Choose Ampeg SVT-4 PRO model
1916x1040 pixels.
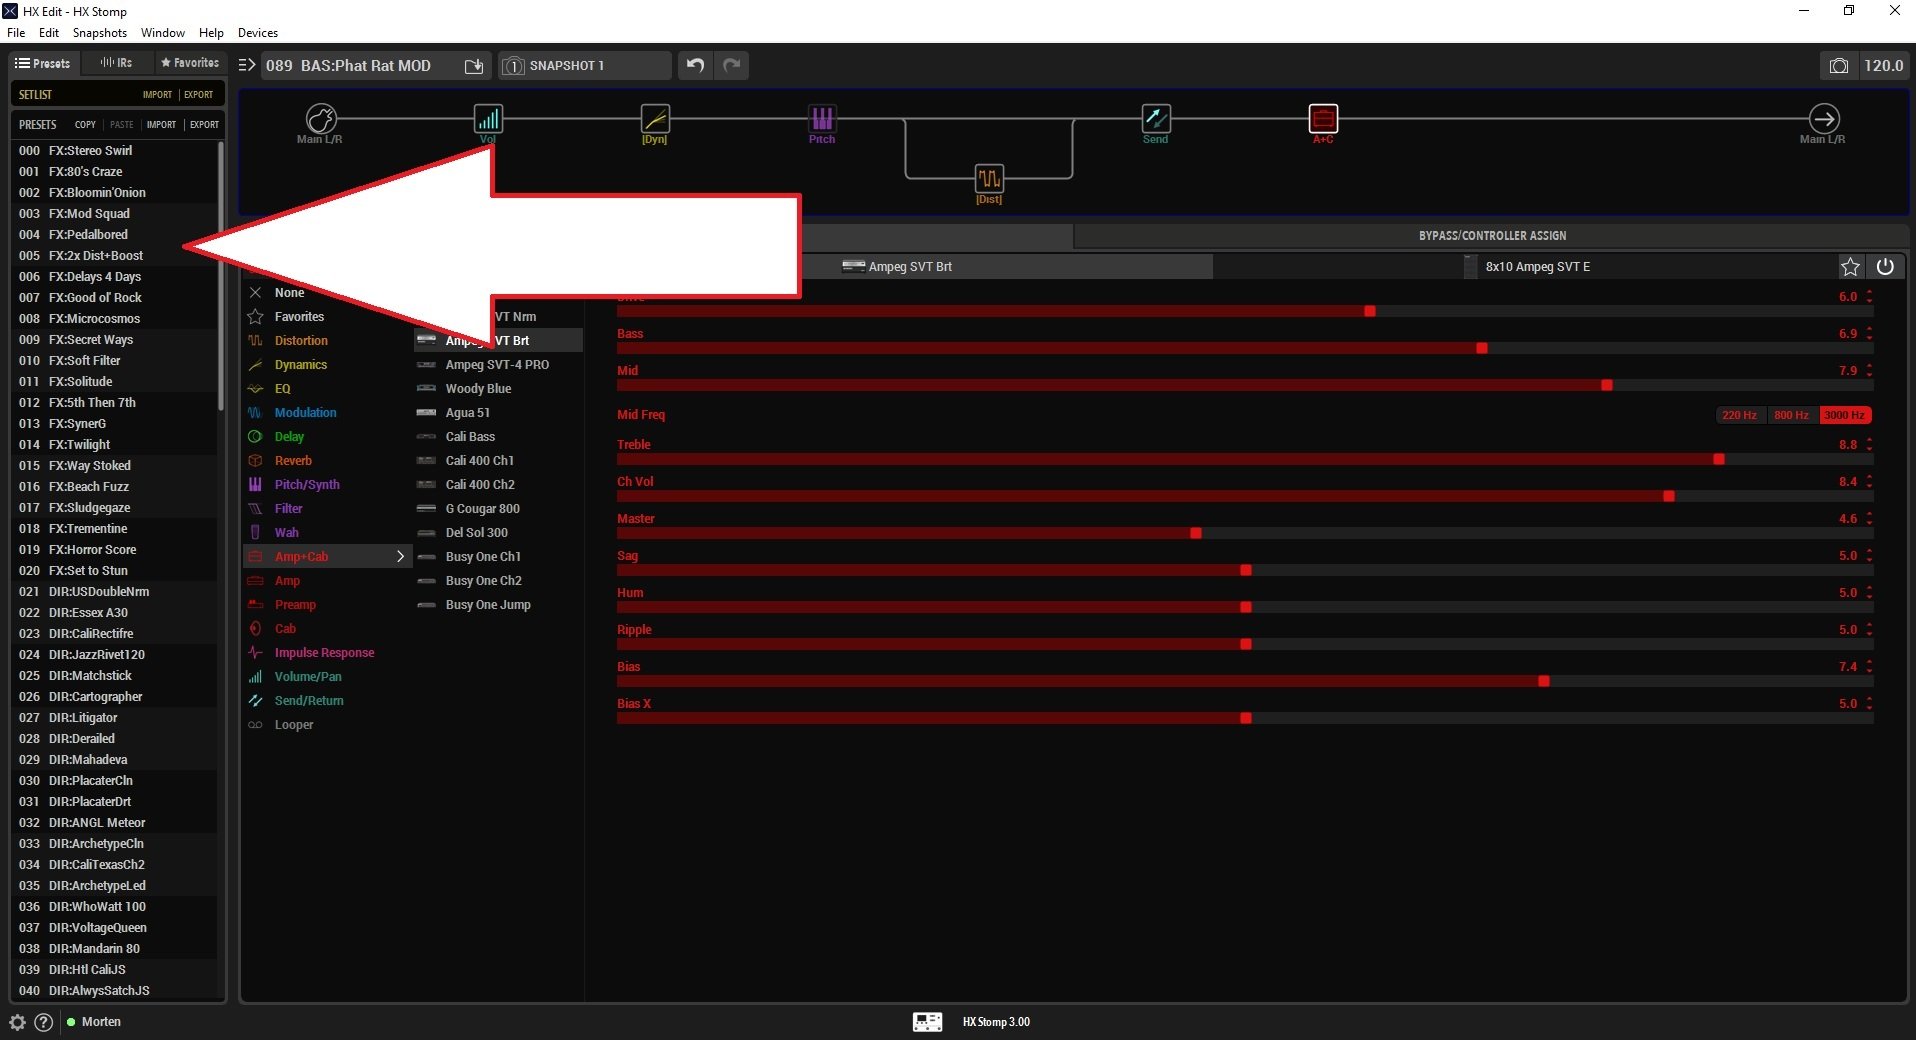[497, 365]
